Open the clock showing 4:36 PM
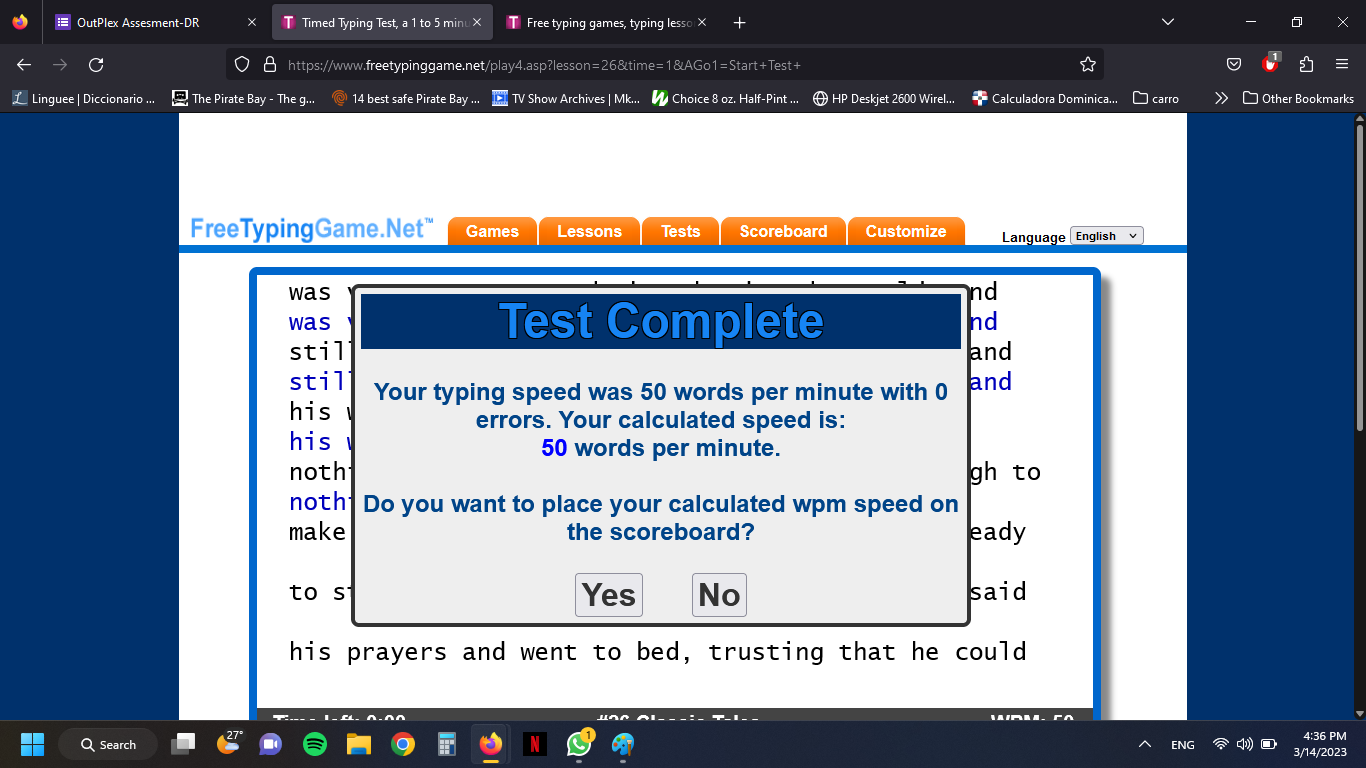 pos(1318,744)
